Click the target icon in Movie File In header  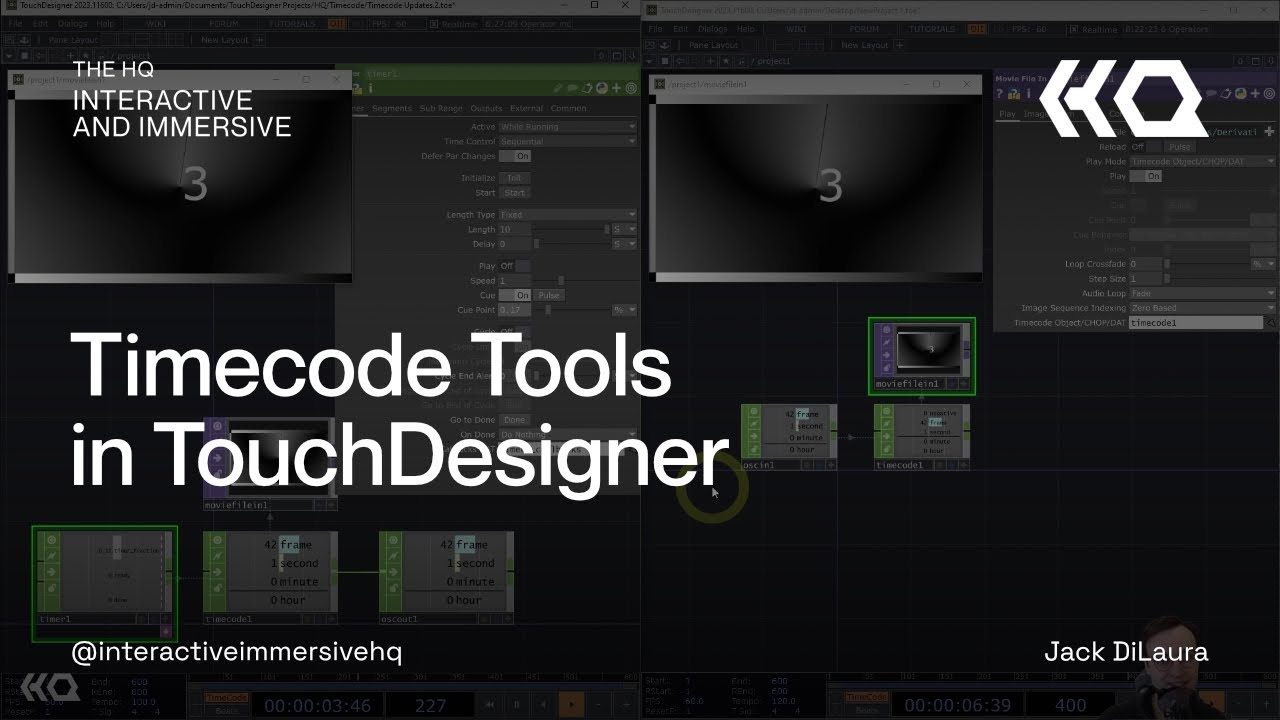(1269, 94)
